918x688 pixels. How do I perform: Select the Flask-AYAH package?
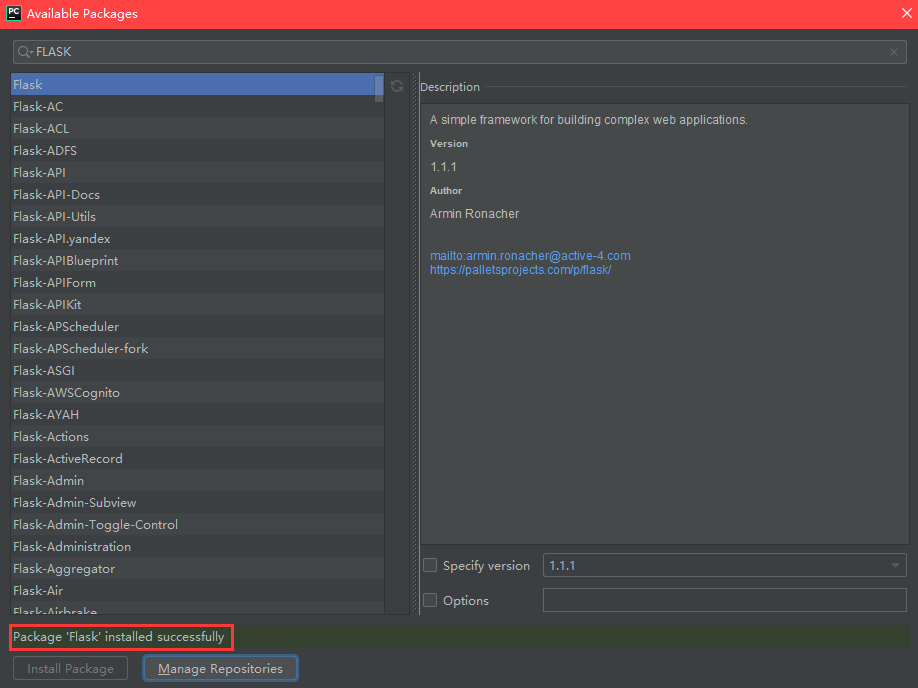[197, 415]
